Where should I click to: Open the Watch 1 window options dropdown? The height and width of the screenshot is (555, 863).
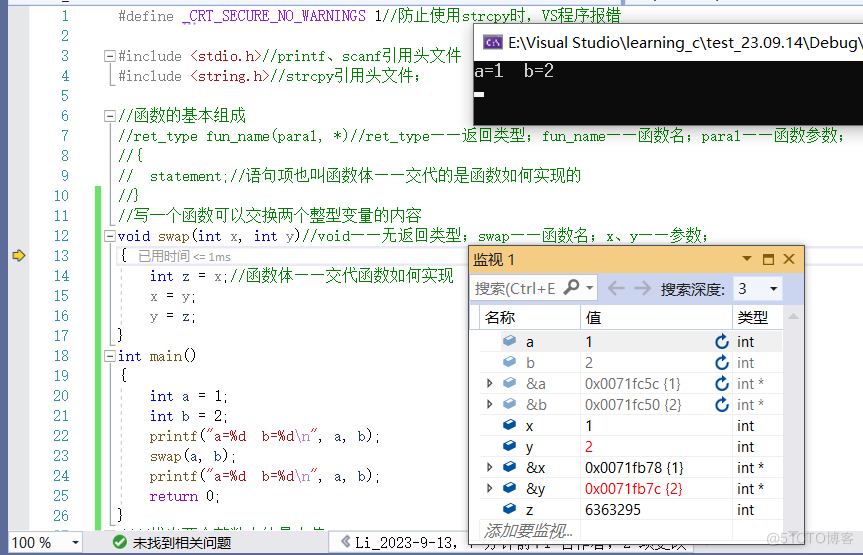(747, 259)
